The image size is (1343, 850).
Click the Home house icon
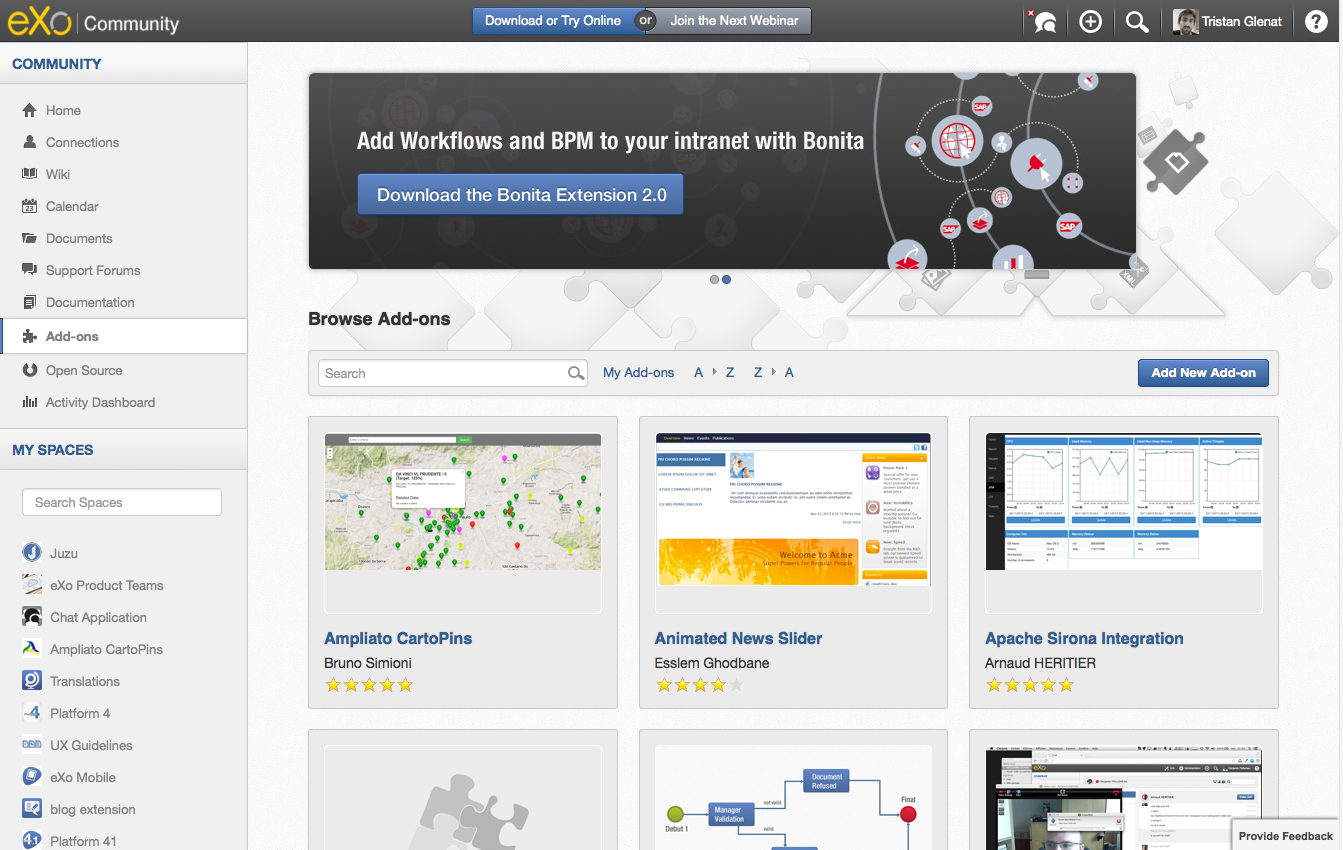[29, 110]
